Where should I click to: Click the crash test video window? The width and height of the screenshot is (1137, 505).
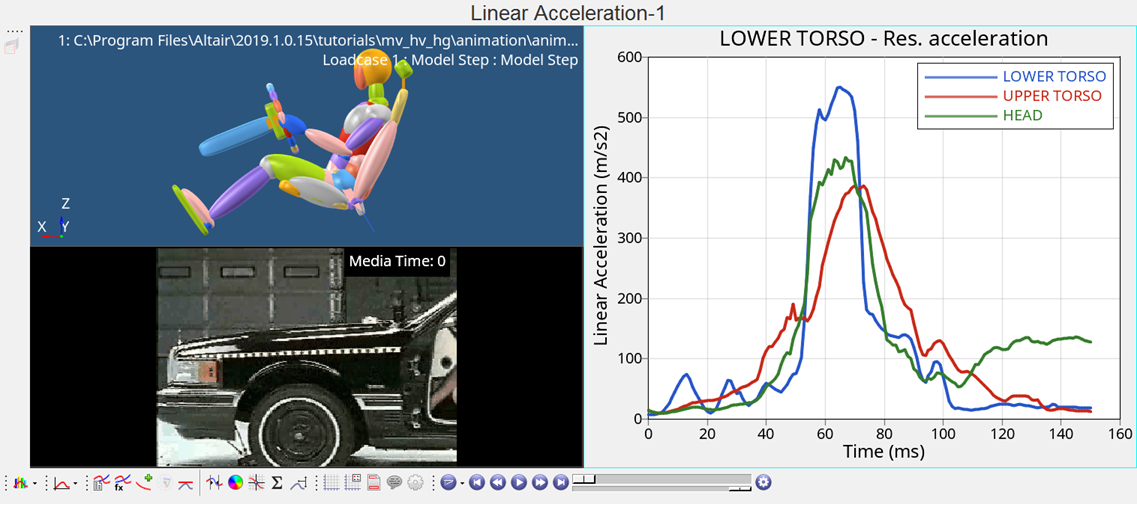click(x=306, y=358)
